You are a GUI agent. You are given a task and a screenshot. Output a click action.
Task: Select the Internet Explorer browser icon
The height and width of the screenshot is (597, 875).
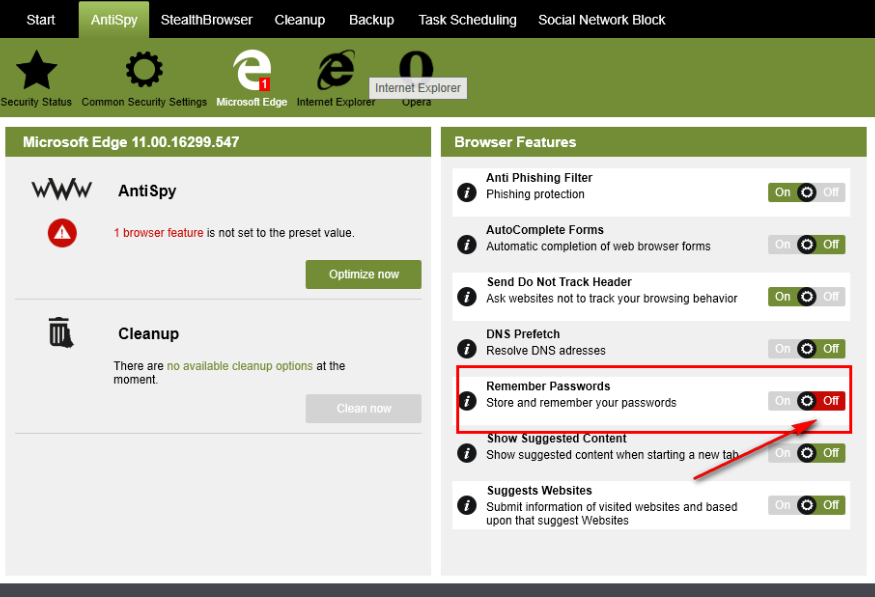336,70
